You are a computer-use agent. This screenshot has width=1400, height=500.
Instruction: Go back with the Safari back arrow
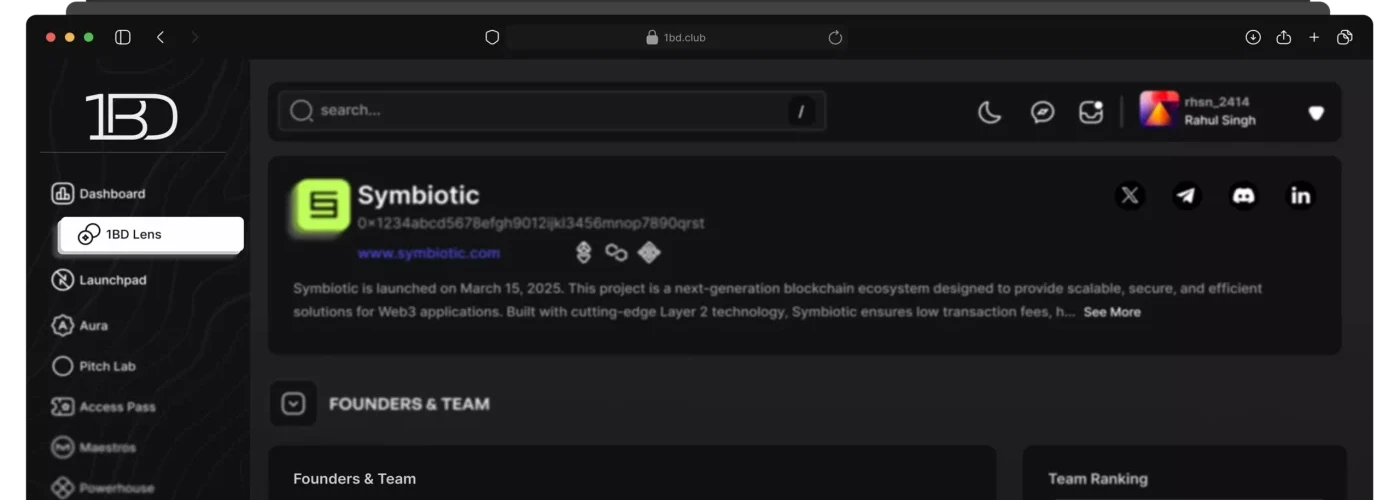160,37
